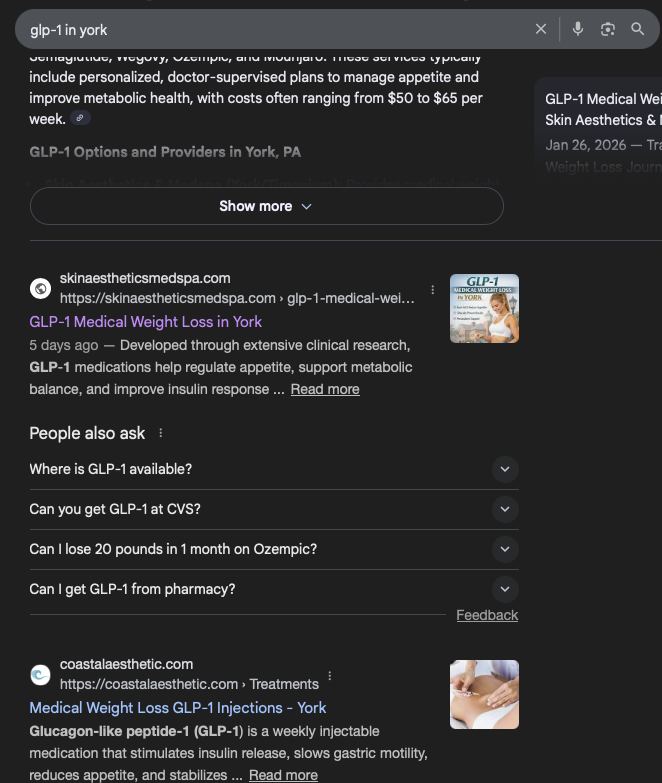Image resolution: width=662 pixels, height=783 pixels.
Task: Open "GLP-1 Medical Weight Loss in York" link
Action: [146, 322]
